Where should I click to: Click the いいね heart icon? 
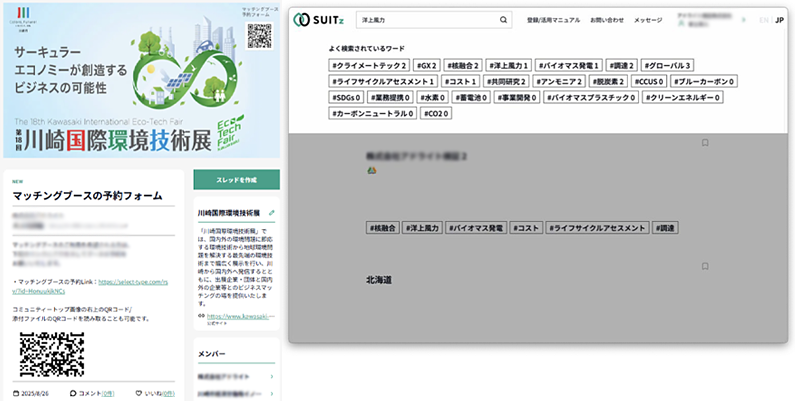click(x=139, y=394)
